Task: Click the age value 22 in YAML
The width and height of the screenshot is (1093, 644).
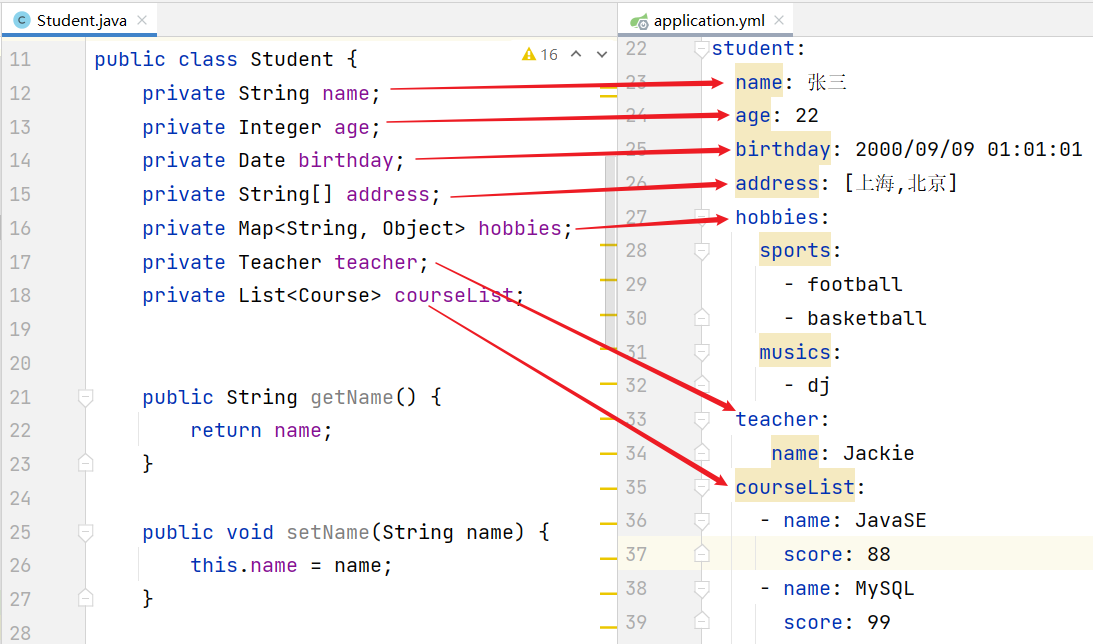Action: point(807,116)
